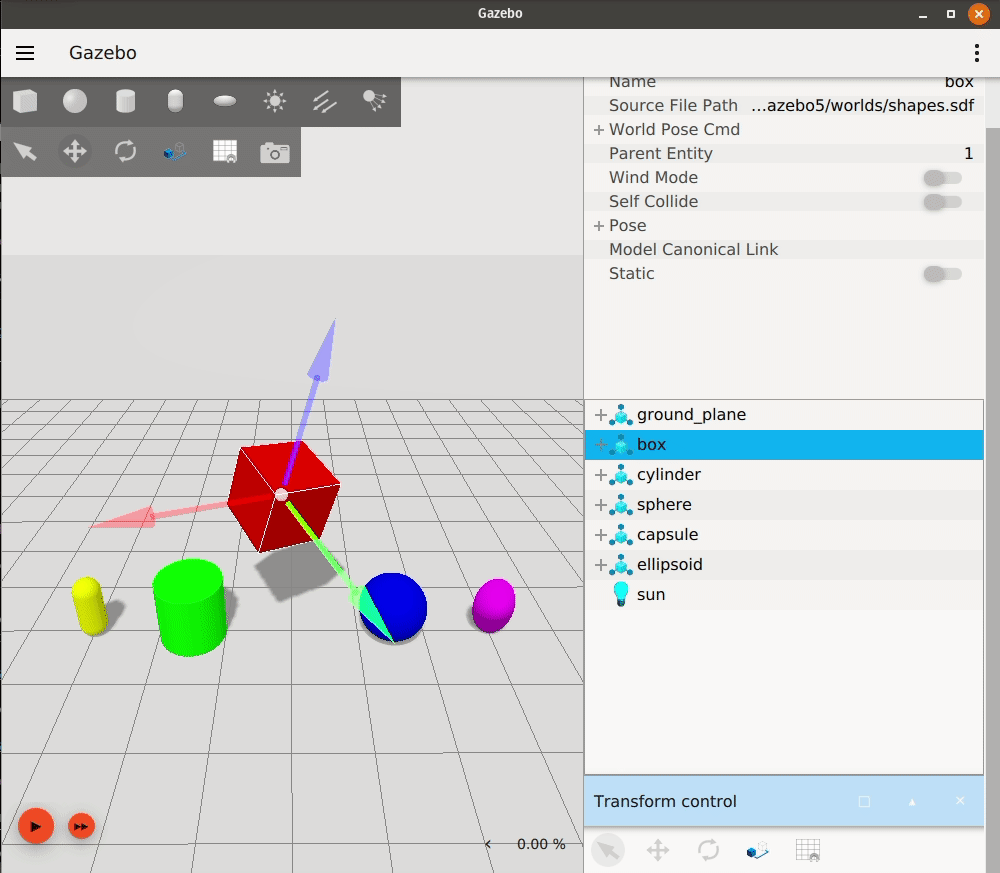Insert a capsule shape from the toolbar

click(x=175, y=101)
